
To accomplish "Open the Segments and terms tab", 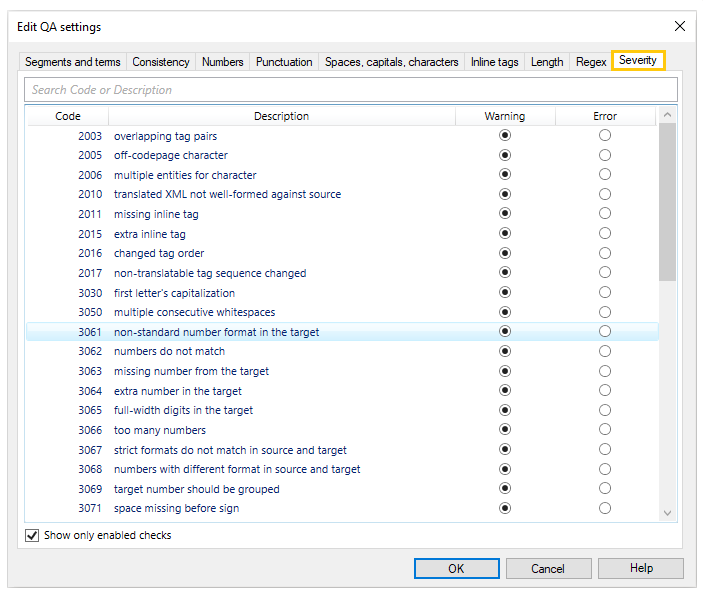I will (72, 62).
